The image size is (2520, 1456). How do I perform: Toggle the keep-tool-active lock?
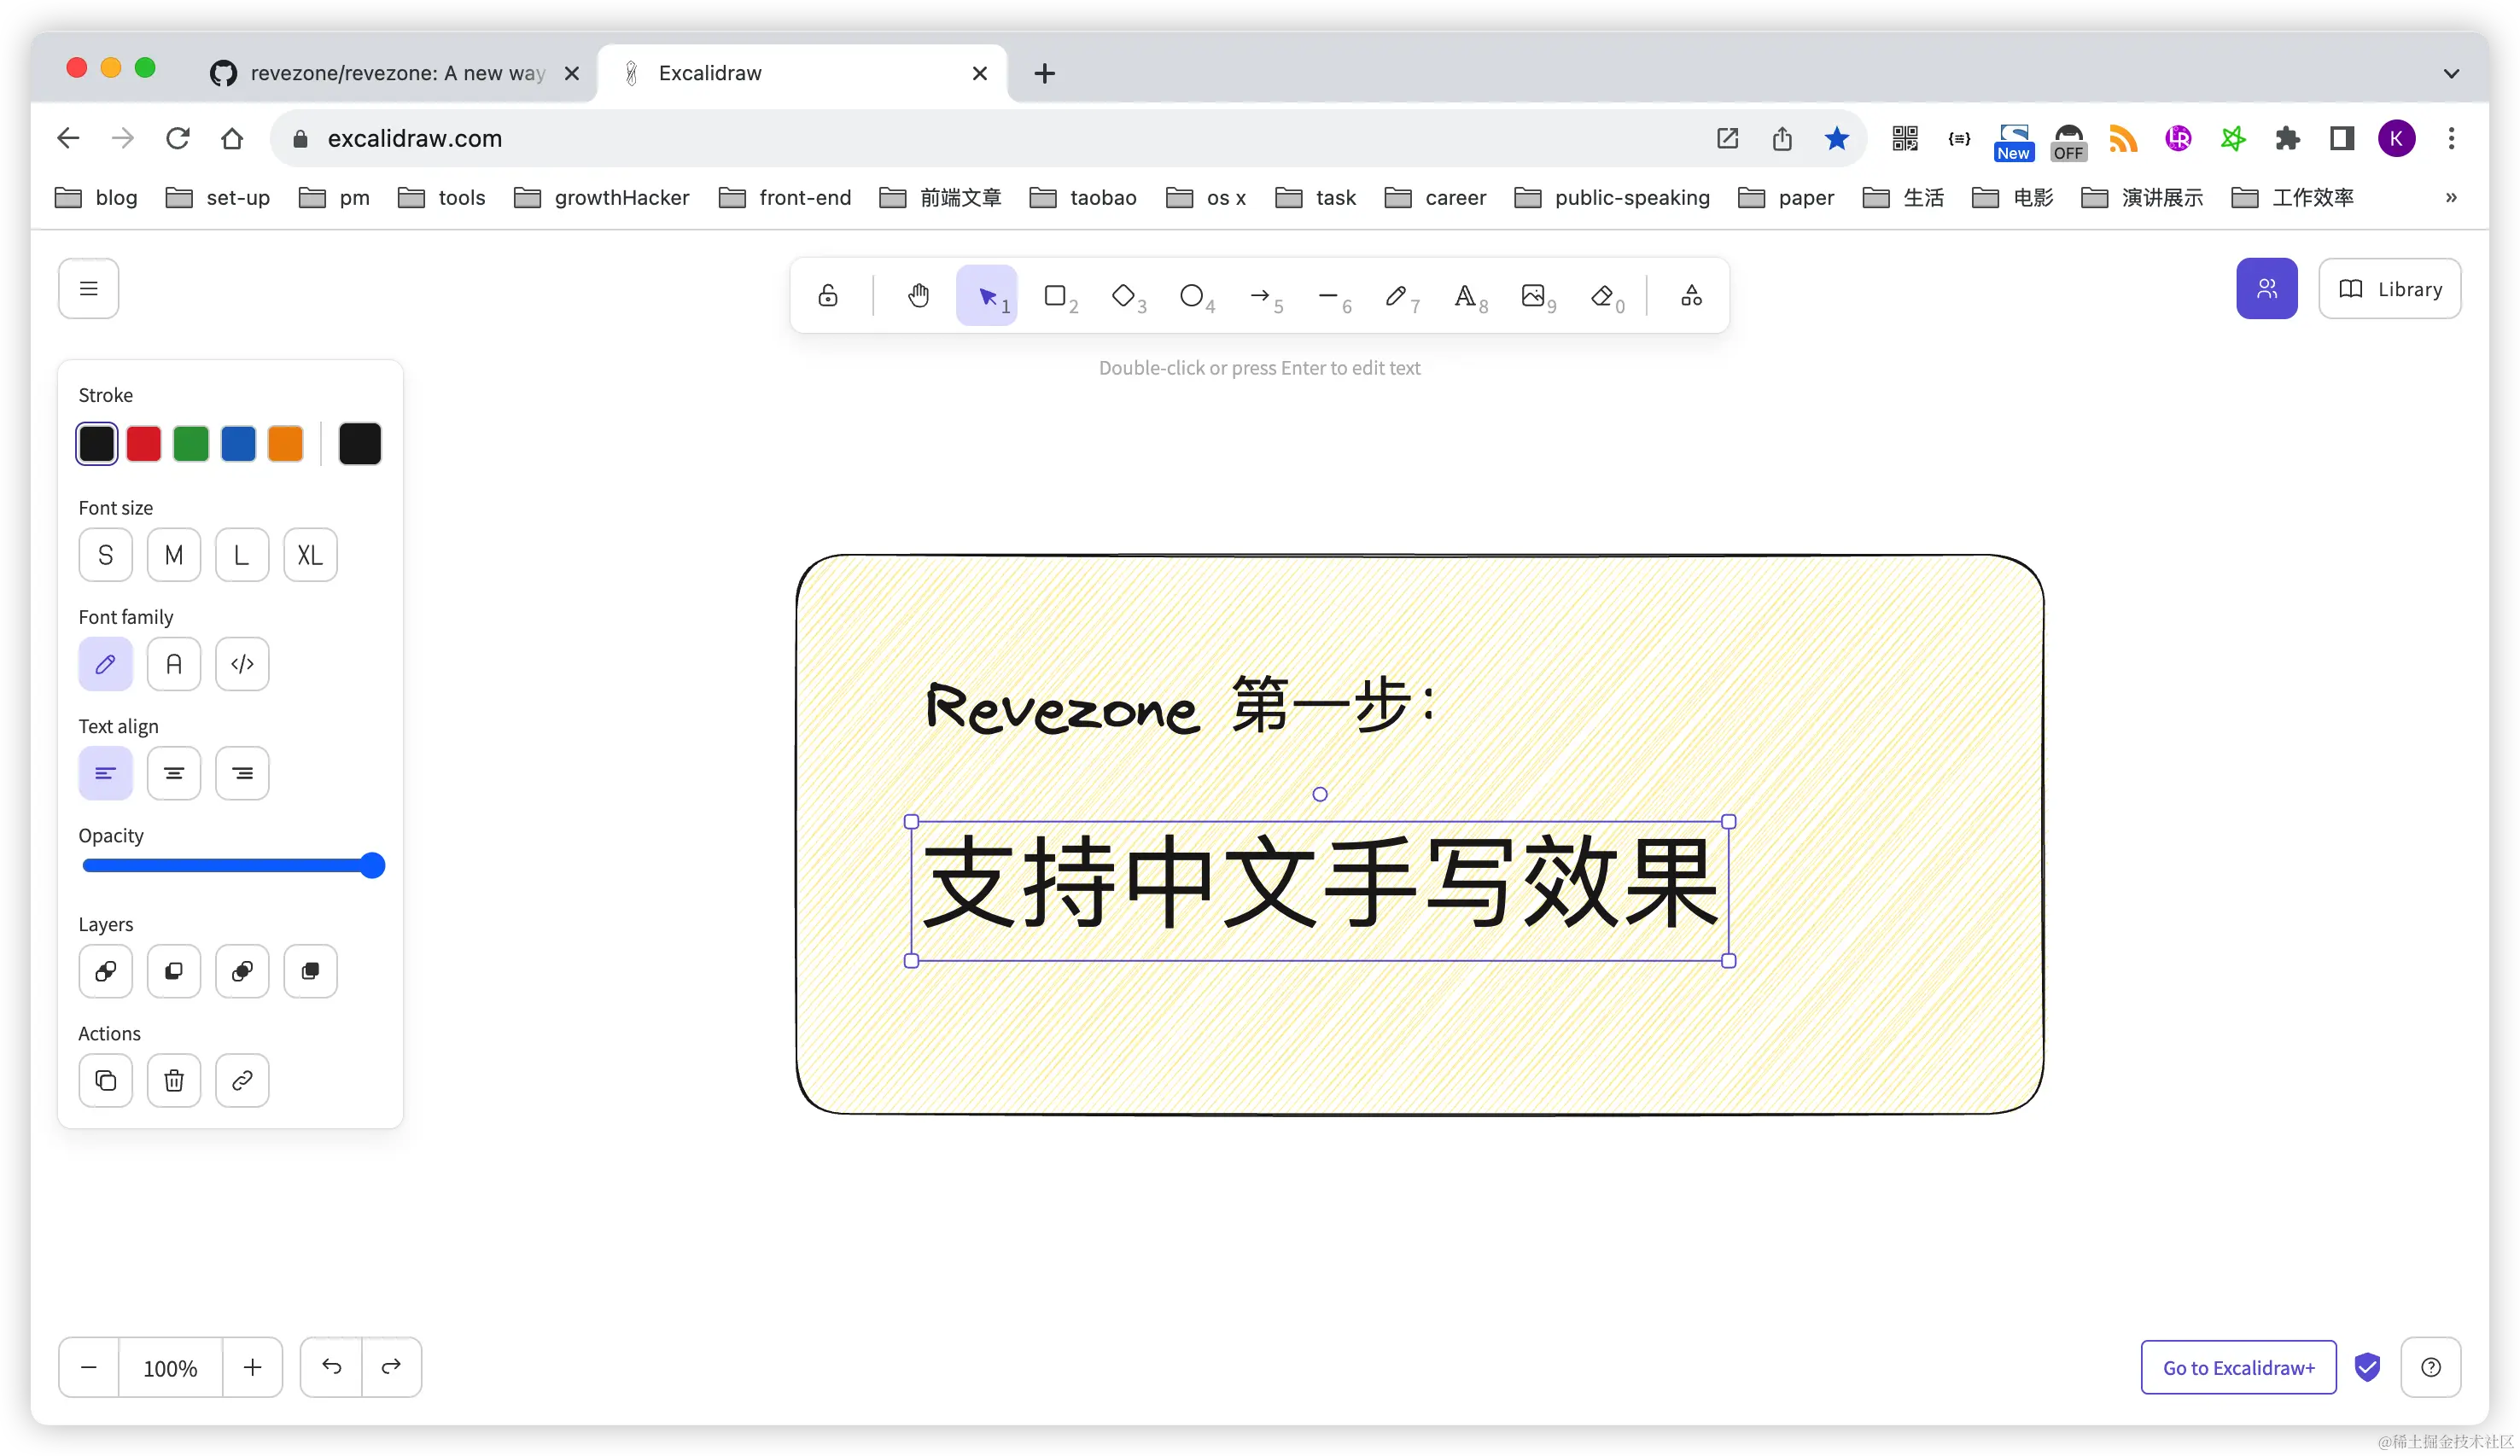pyautogui.click(x=828, y=296)
